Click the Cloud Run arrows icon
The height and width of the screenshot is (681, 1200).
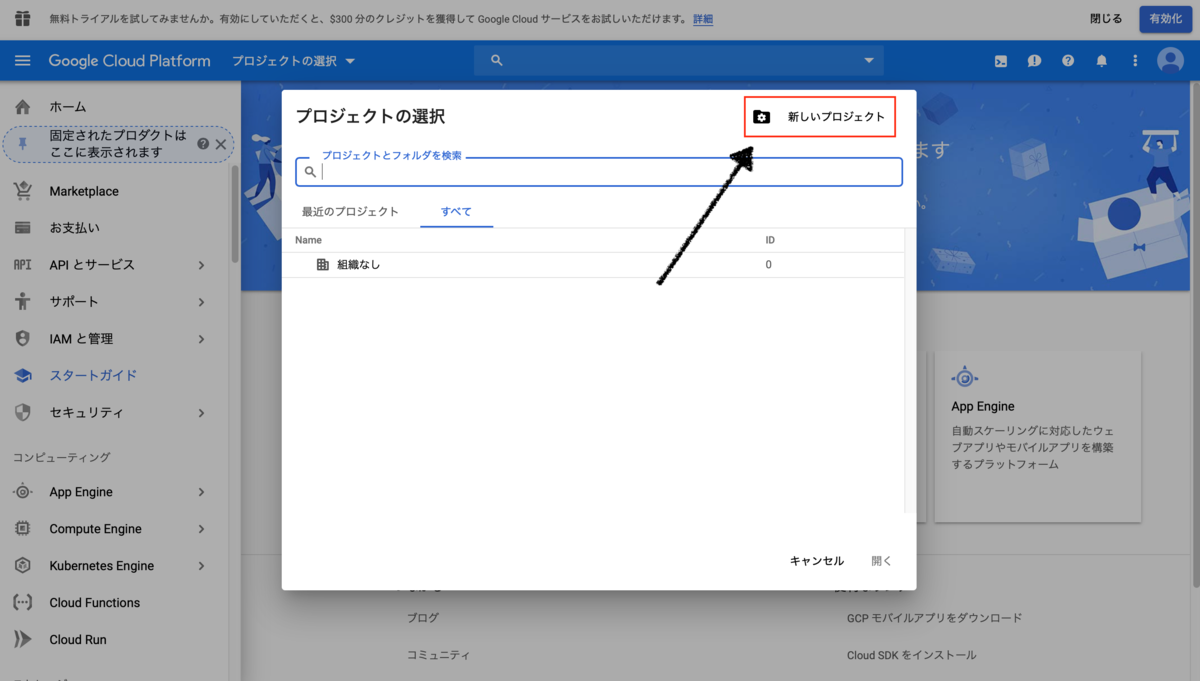pyautogui.click(x=22, y=639)
